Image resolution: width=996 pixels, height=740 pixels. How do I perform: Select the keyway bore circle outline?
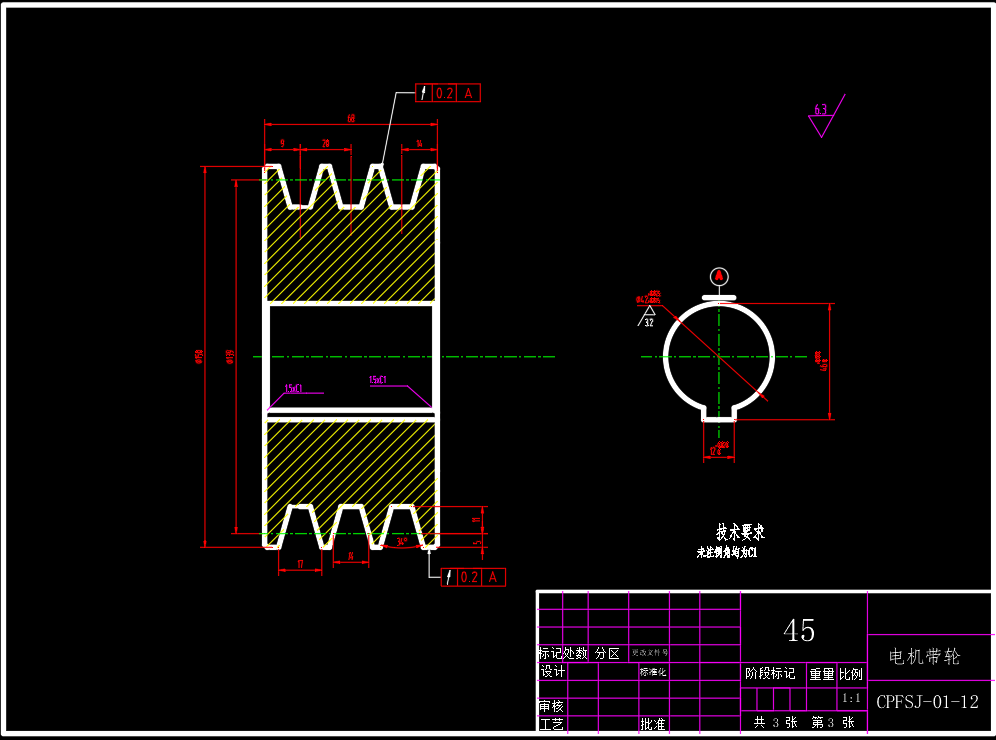point(719,360)
